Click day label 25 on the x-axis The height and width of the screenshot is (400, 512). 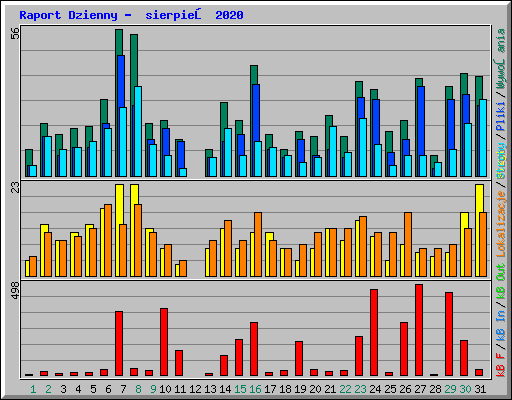click(x=390, y=389)
